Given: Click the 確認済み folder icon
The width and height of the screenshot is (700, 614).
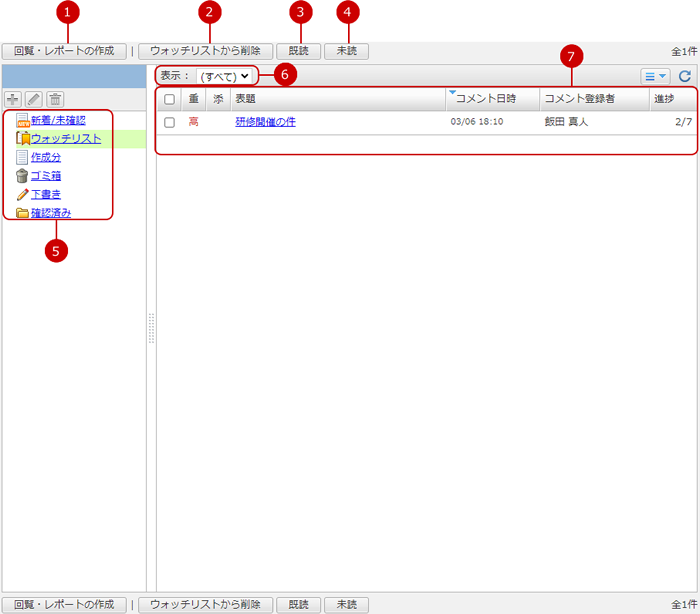Looking at the screenshot, I should (x=22, y=212).
